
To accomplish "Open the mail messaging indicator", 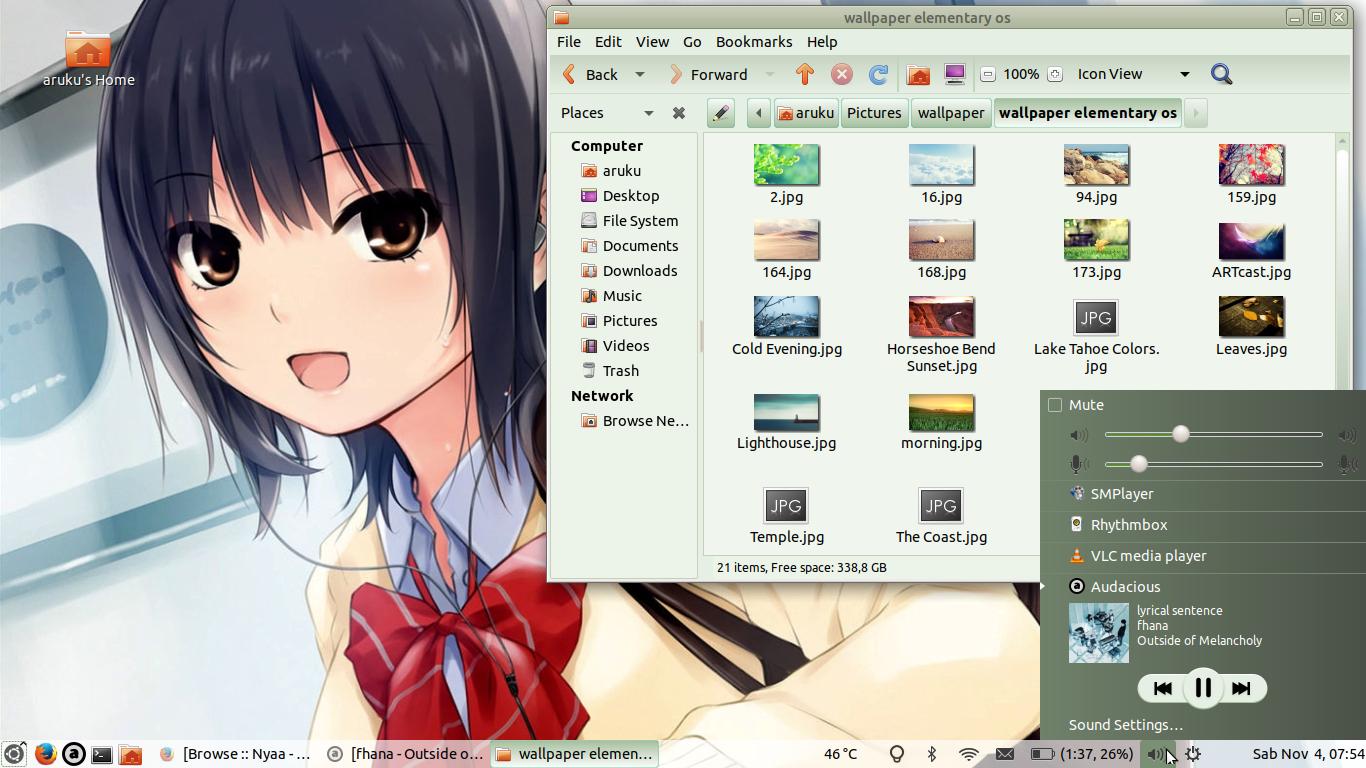I will 1005,754.
